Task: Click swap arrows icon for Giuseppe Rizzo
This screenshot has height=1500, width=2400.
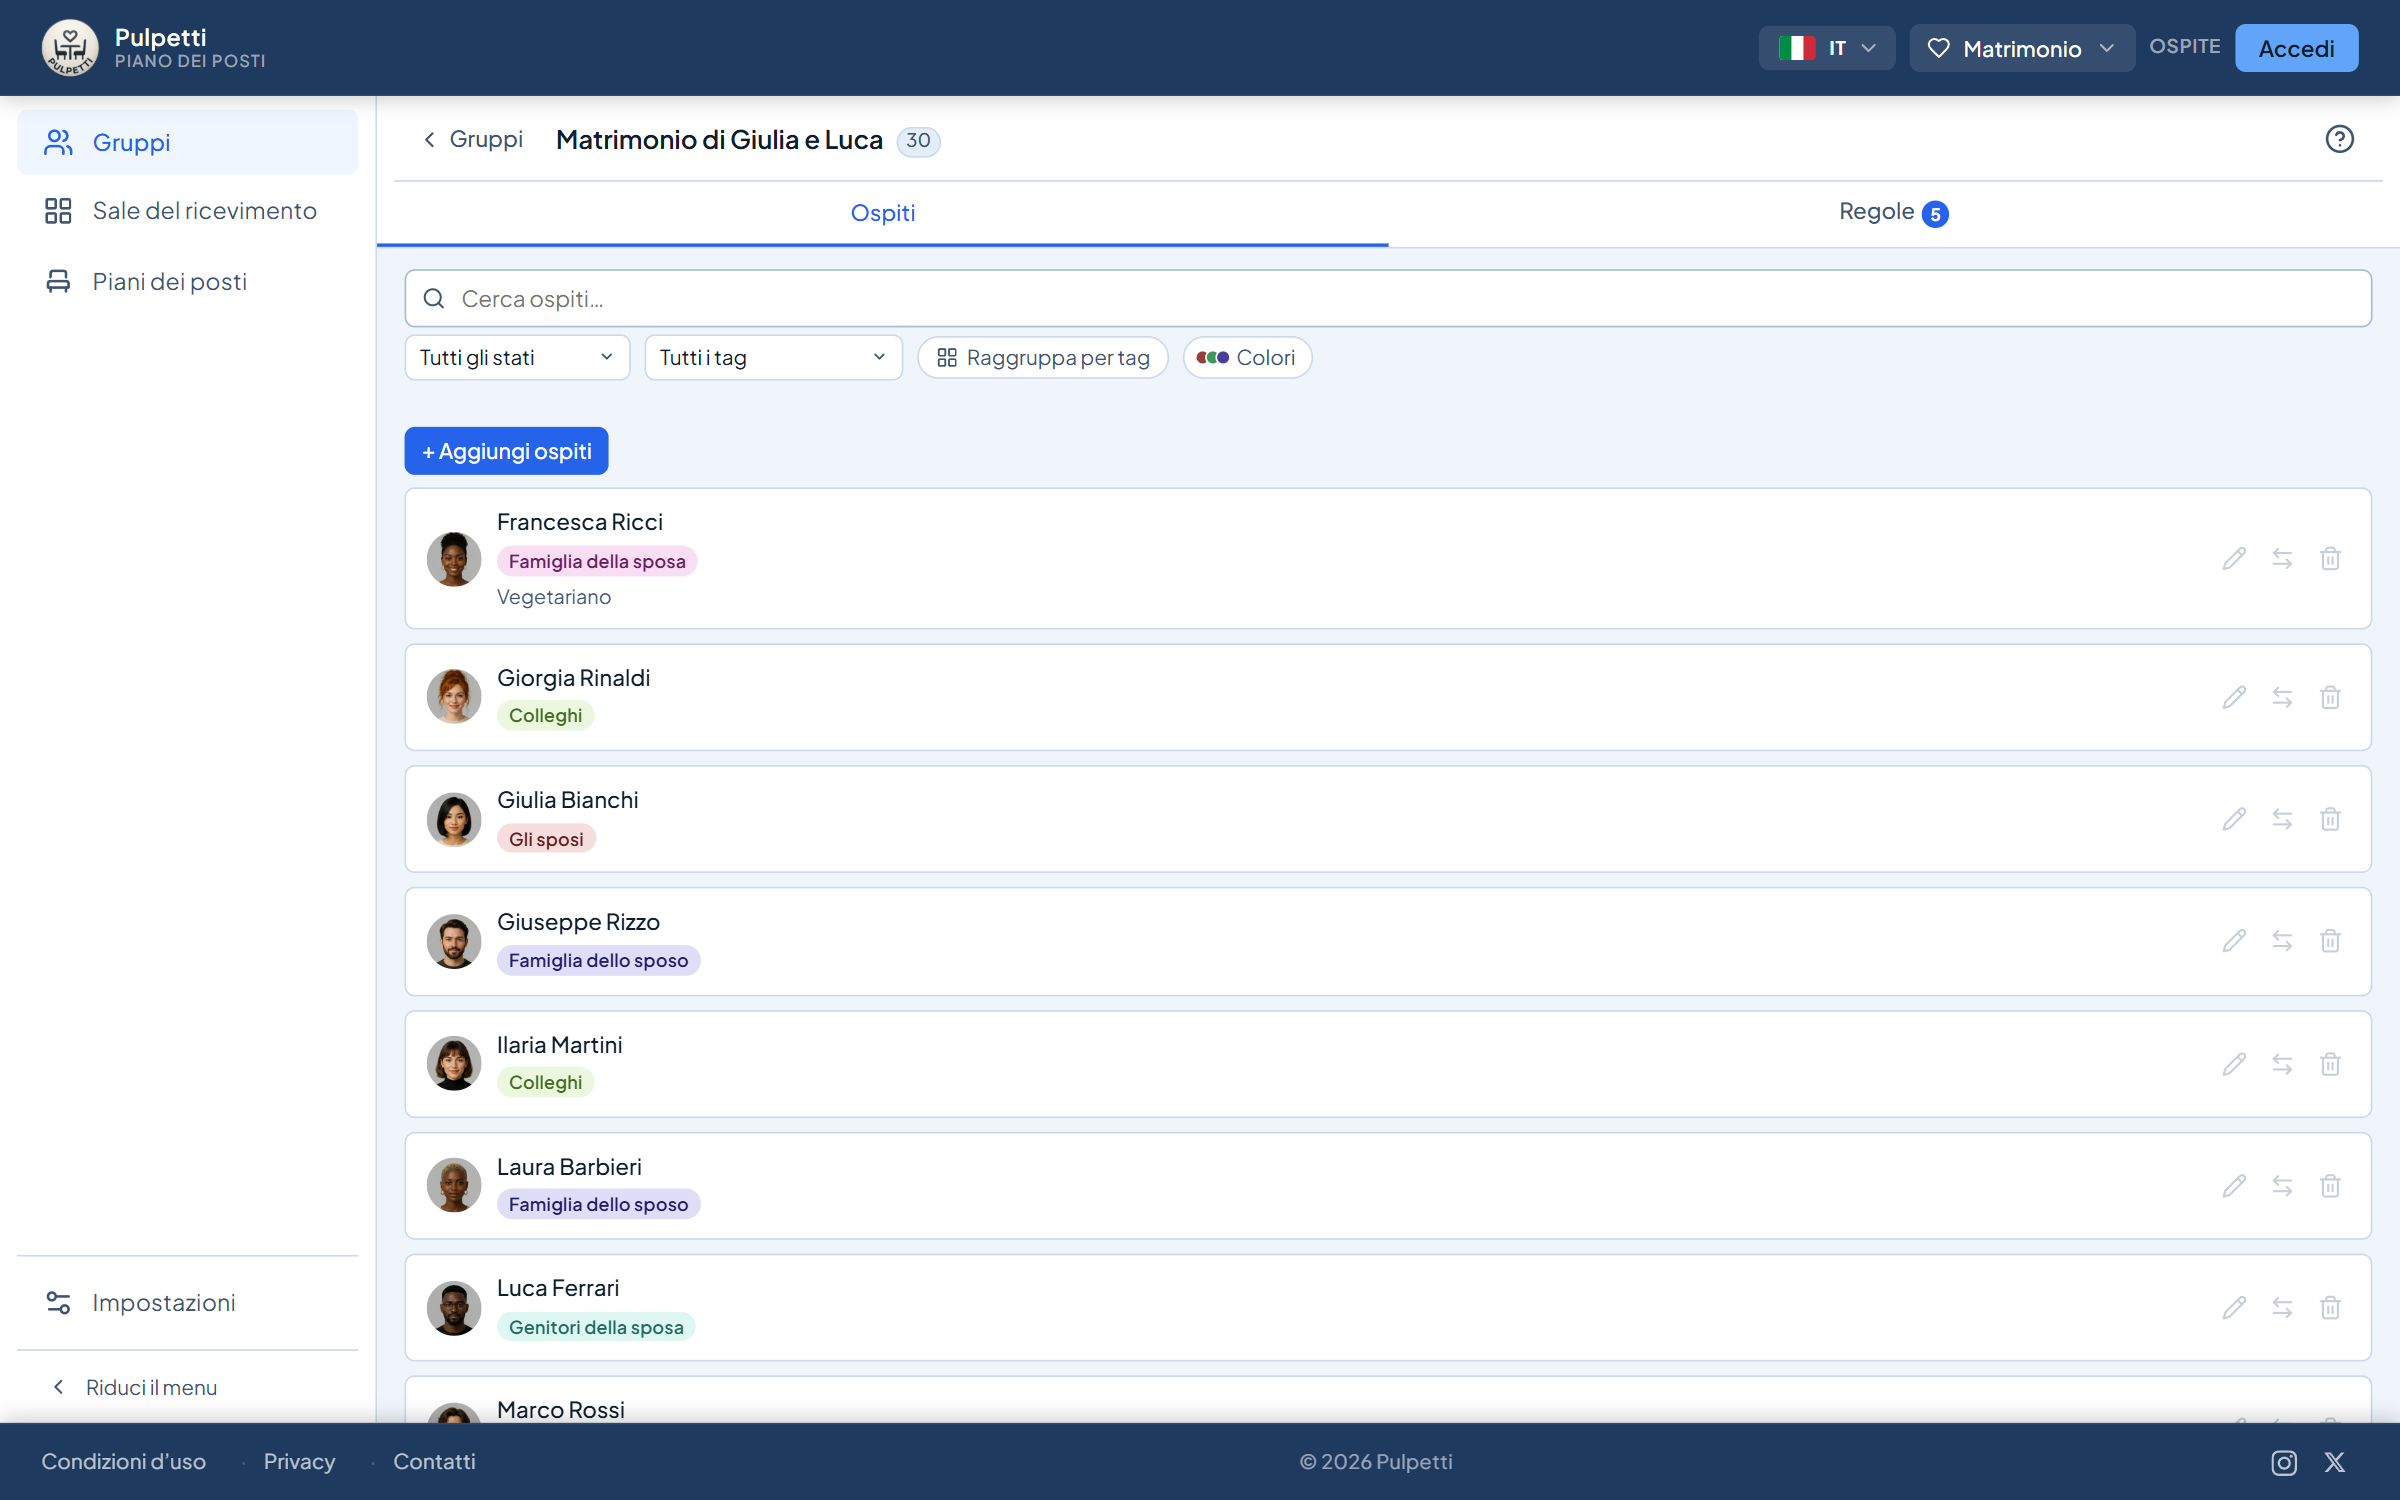Action: (x=2282, y=941)
